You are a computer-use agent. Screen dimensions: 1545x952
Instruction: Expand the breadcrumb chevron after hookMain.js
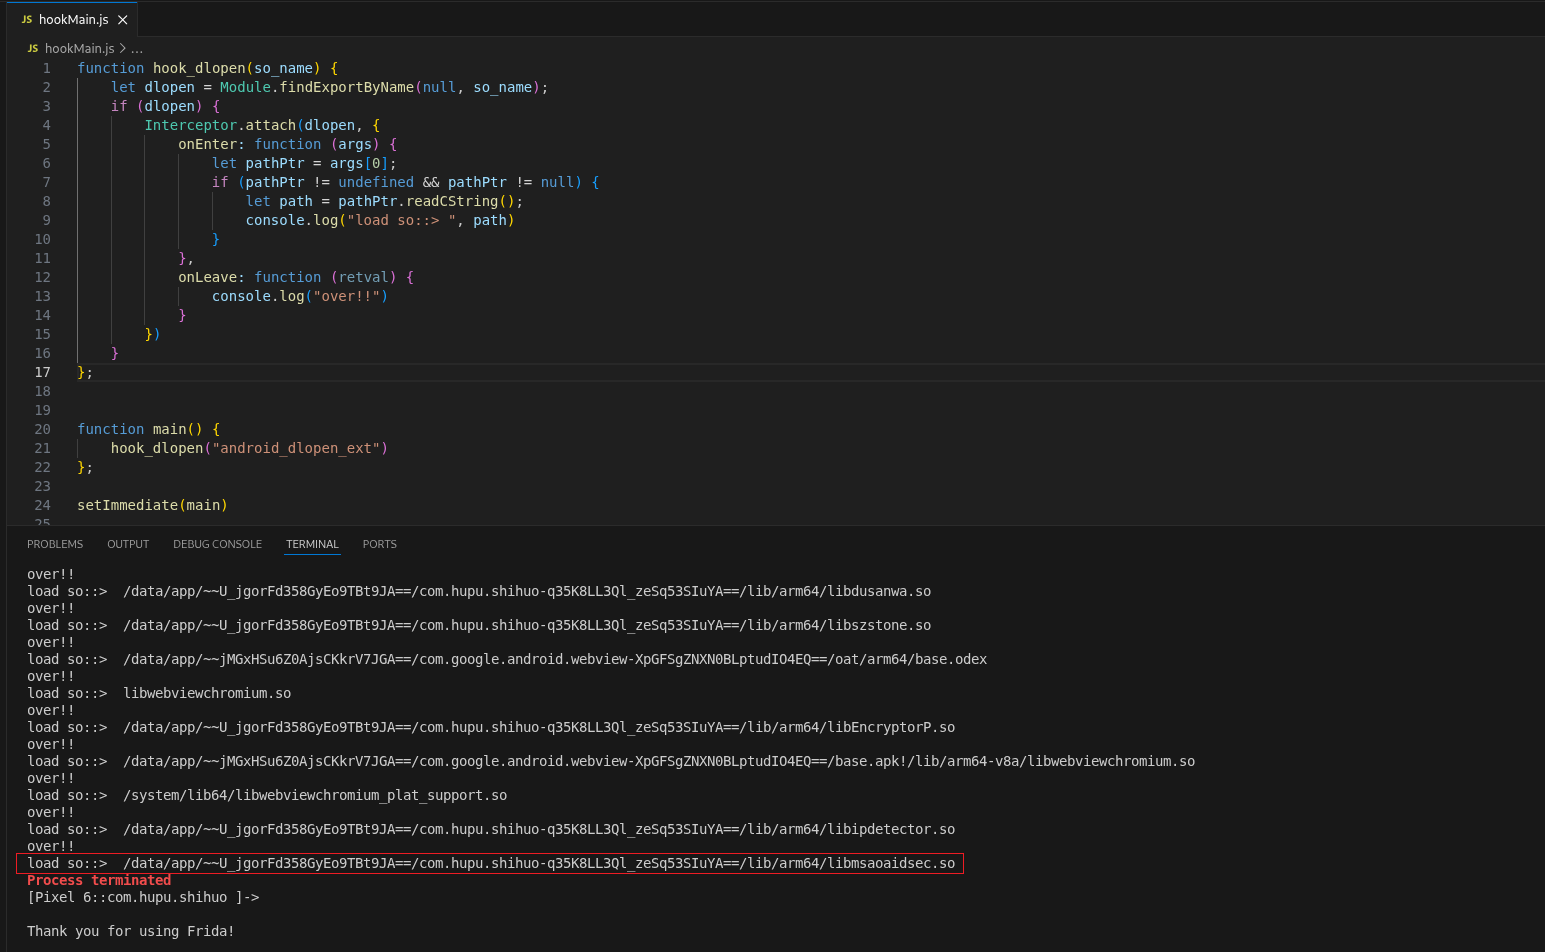122,48
